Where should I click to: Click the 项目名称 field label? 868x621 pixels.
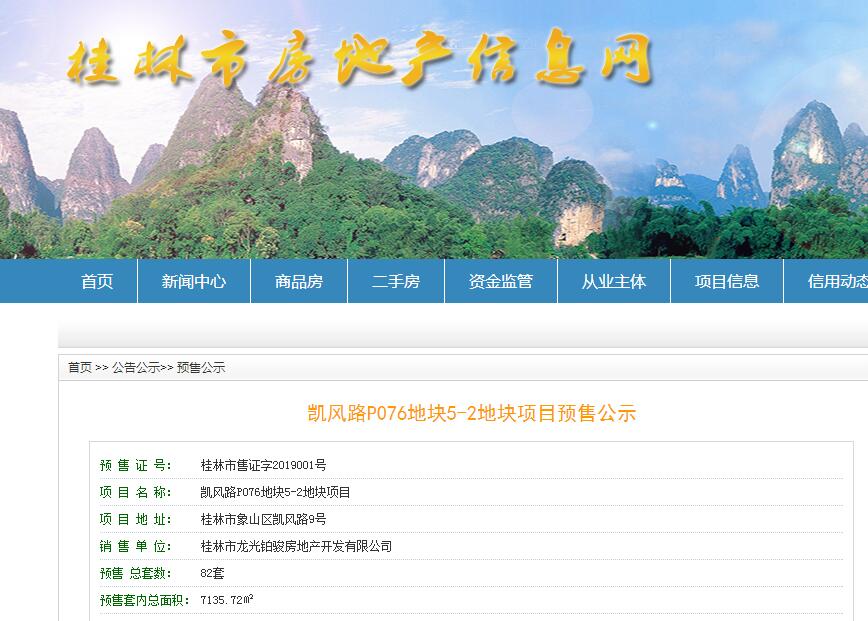click(x=136, y=492)
